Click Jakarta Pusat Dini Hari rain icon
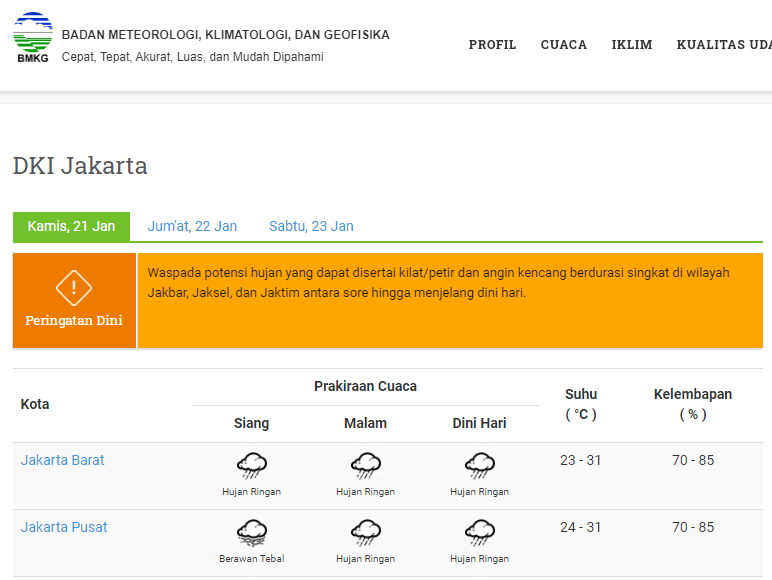 pyautogui.click(x=480, y=532)
